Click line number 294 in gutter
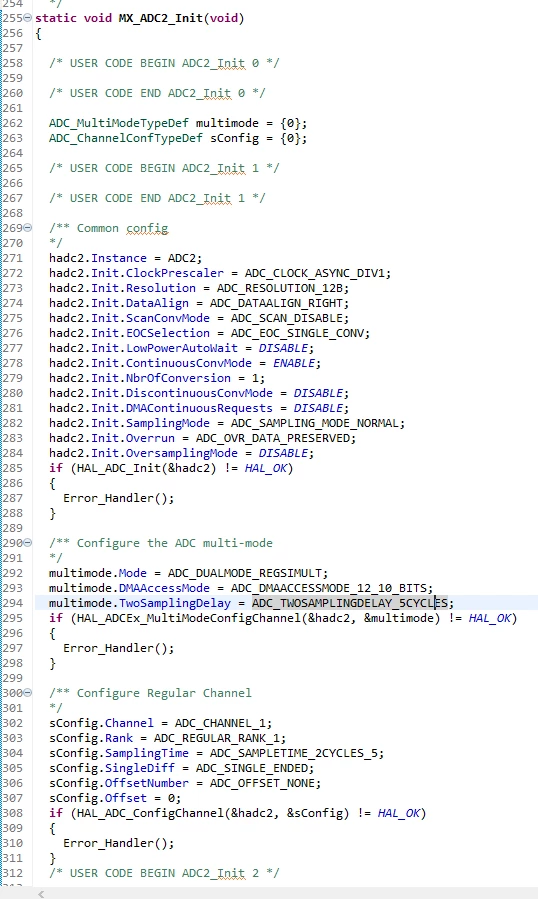 12,603
